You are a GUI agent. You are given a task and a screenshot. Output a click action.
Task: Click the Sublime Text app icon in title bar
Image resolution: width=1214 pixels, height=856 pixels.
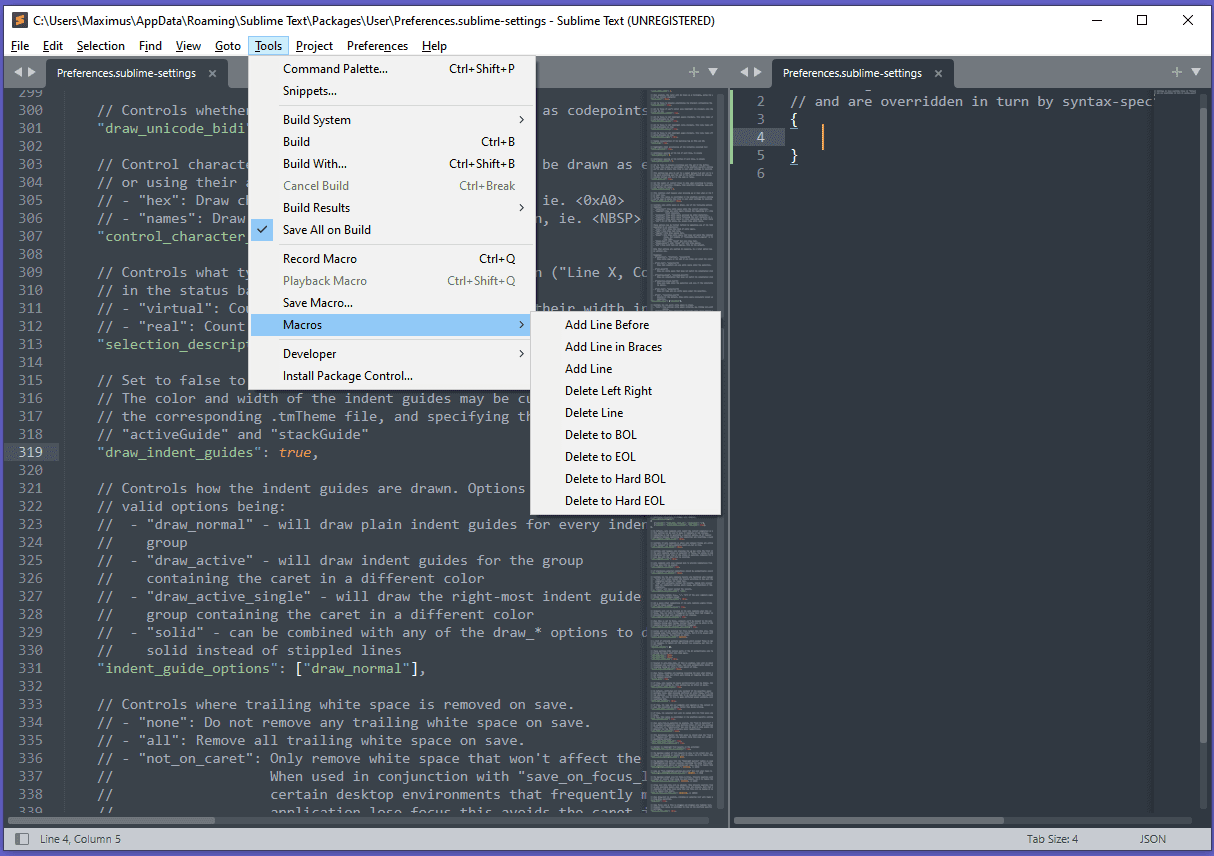tap(19, 20)
